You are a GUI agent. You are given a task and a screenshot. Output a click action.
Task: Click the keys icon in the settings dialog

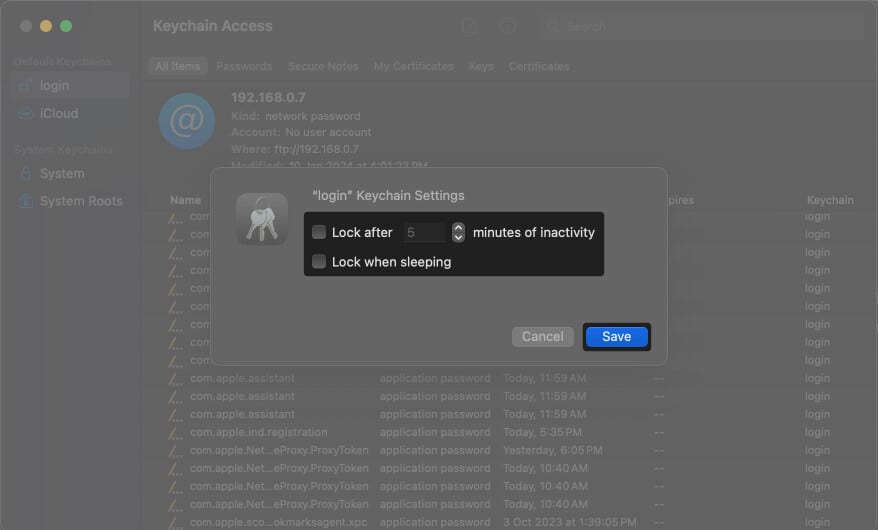(261, 219)
